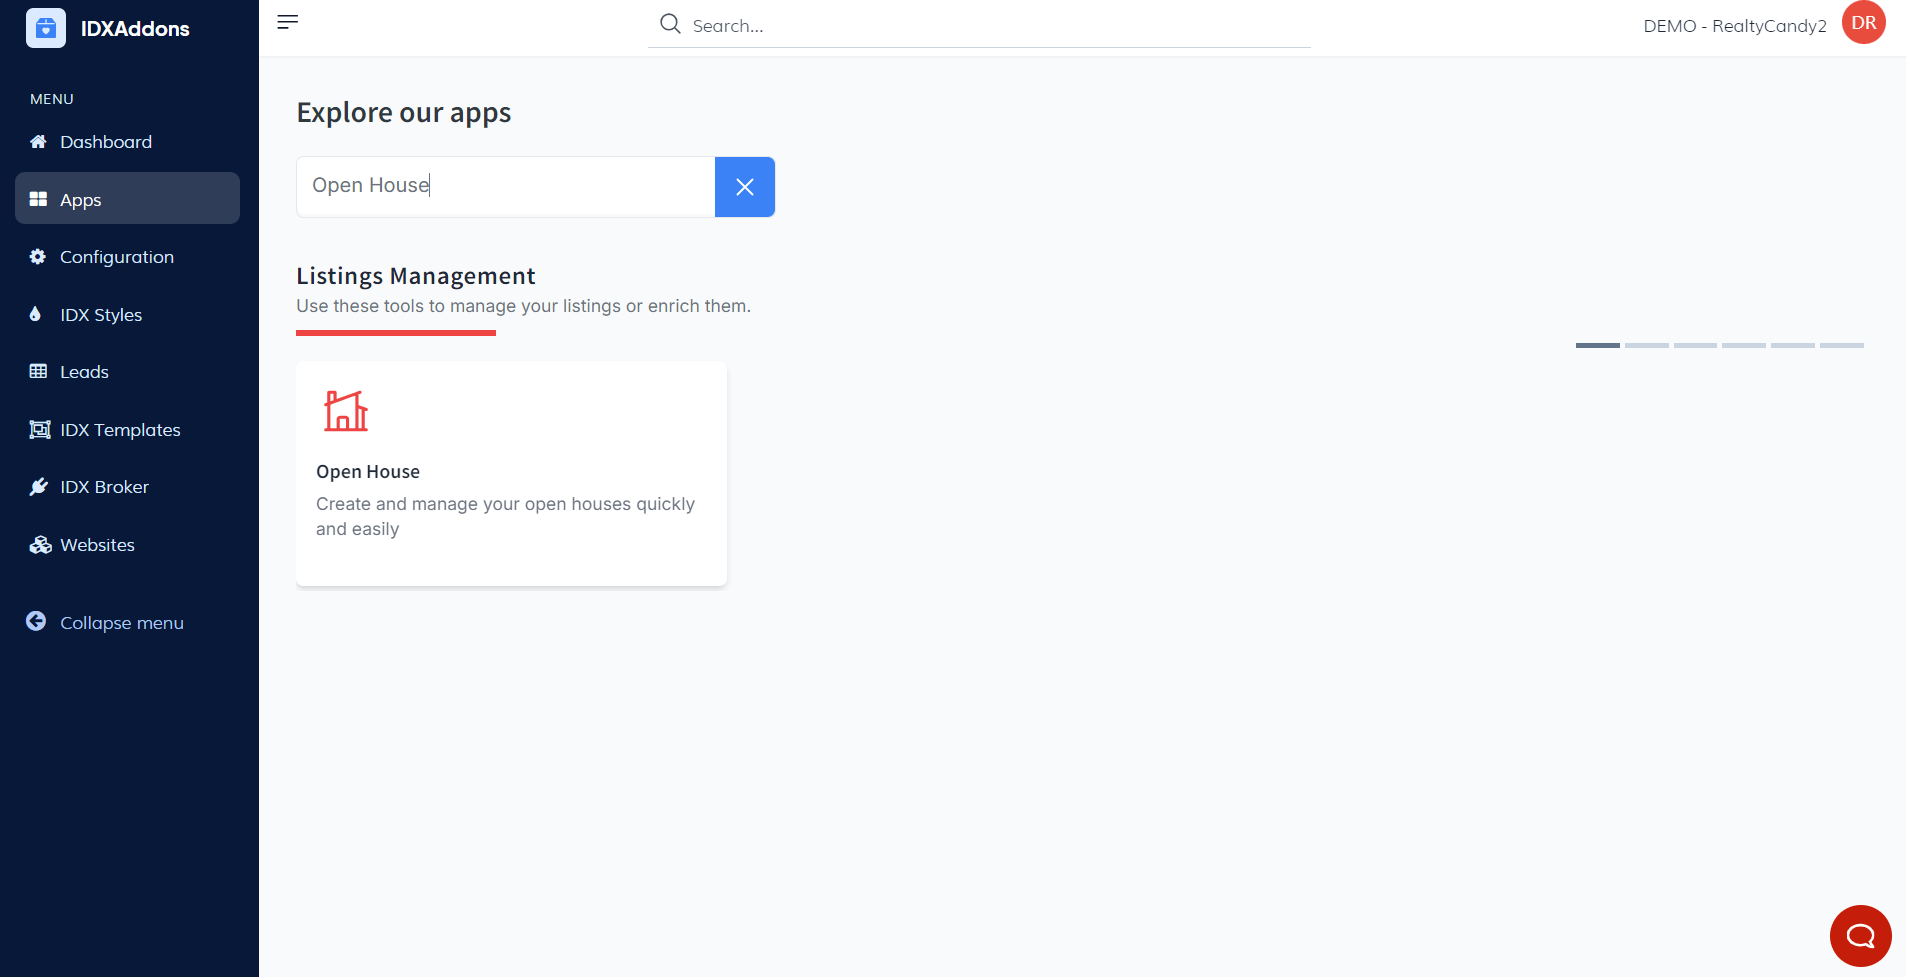This screenshot has width=1906, height=977.
Task: Go to Leads page
Action: click(x=84, y=372)
